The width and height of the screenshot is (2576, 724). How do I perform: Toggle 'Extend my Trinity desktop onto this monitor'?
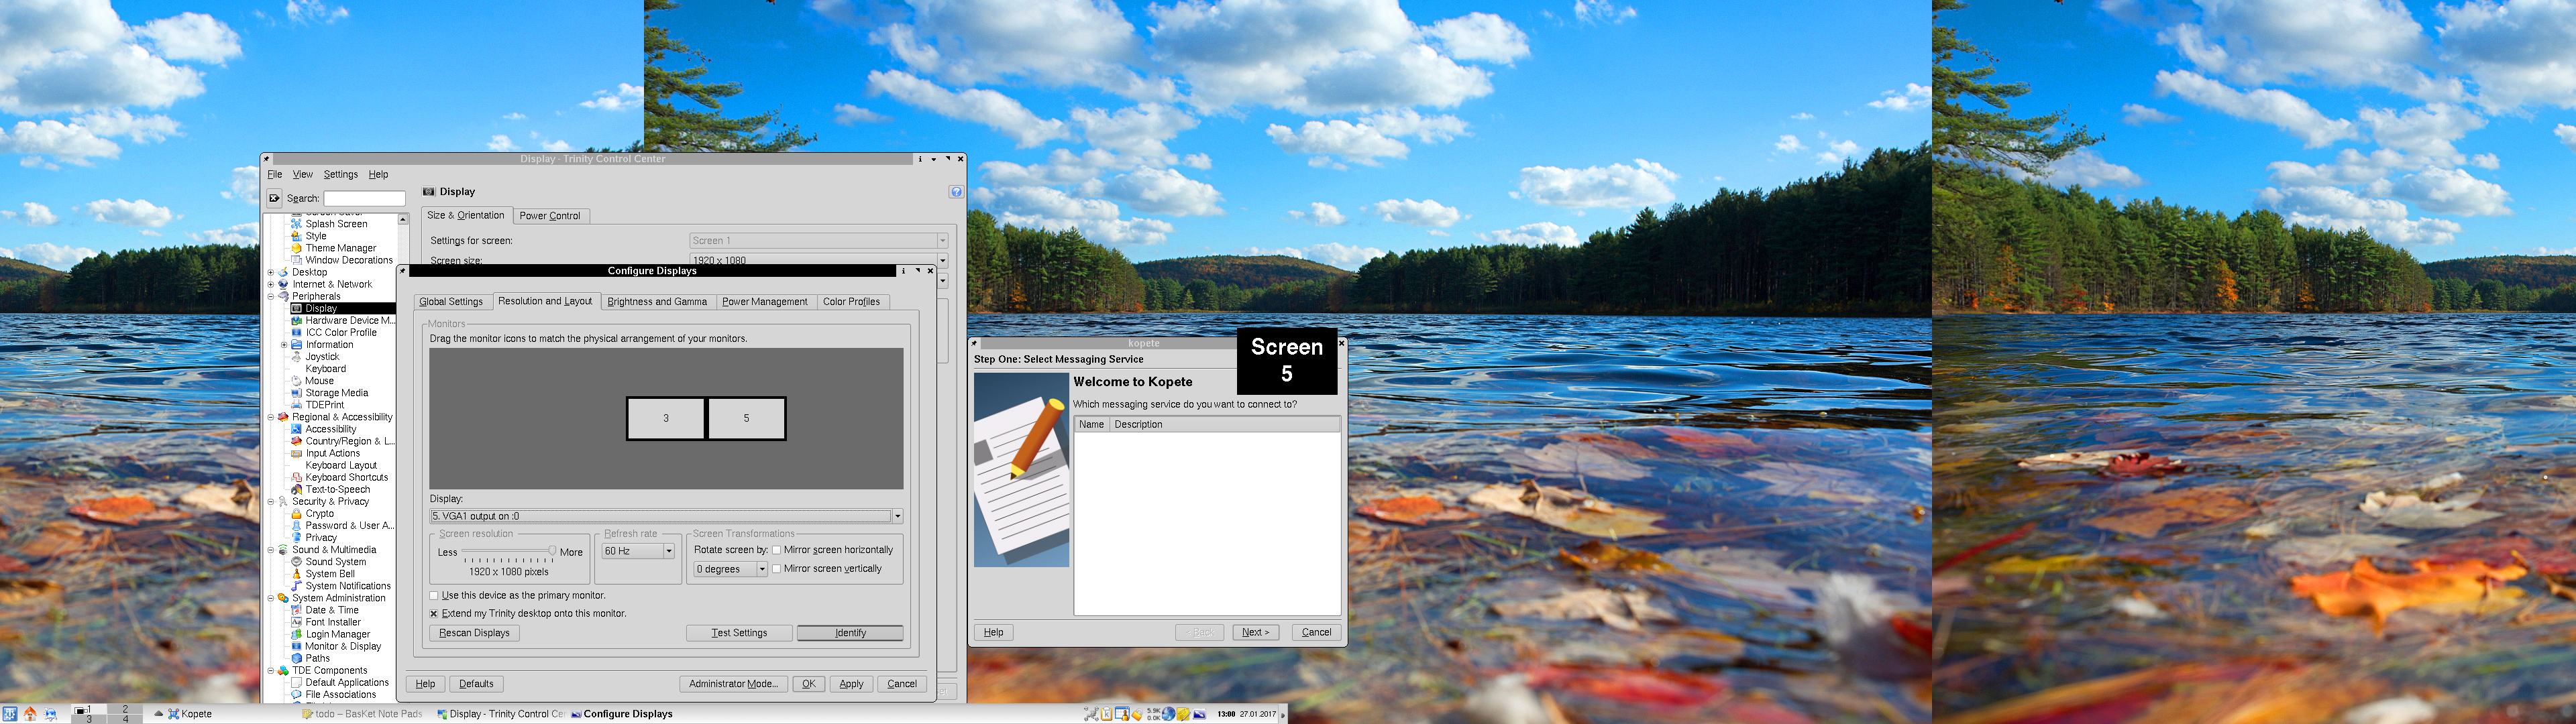(434, 614)
